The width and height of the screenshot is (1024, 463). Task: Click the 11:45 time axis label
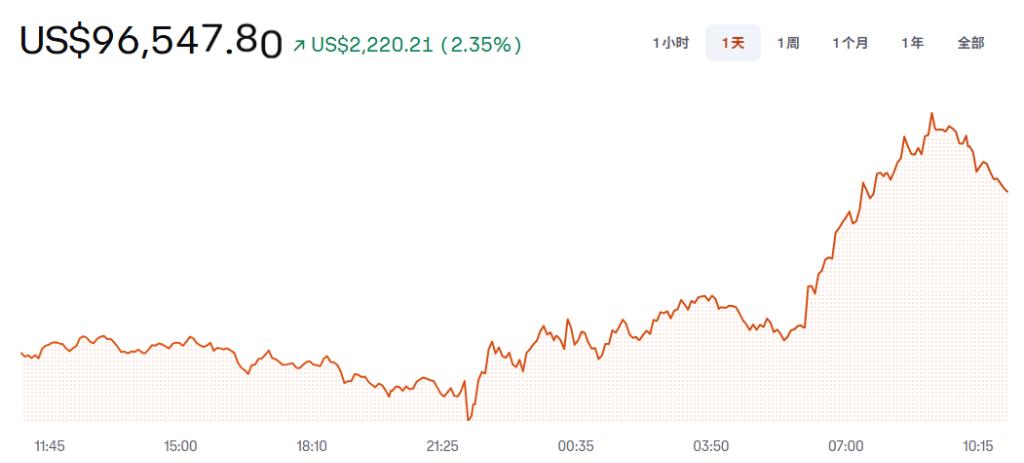tap(49, 446)
